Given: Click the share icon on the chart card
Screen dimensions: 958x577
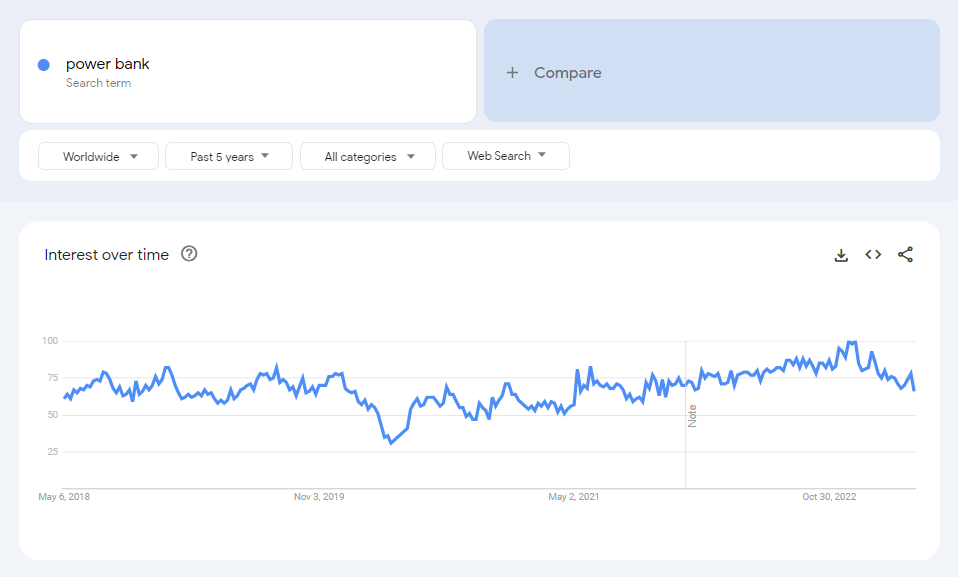Looking at the screenshot, I should (905, 255).
